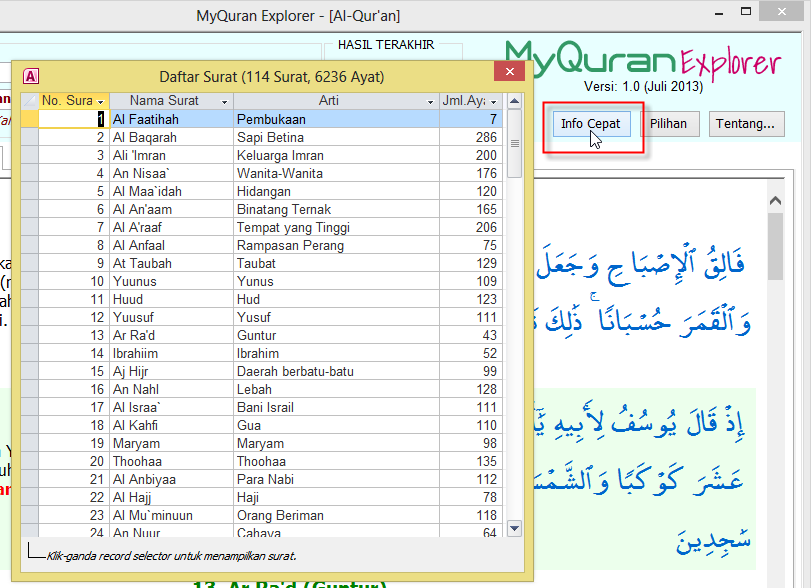Select the record selector for Al Baqarah row

29,137
